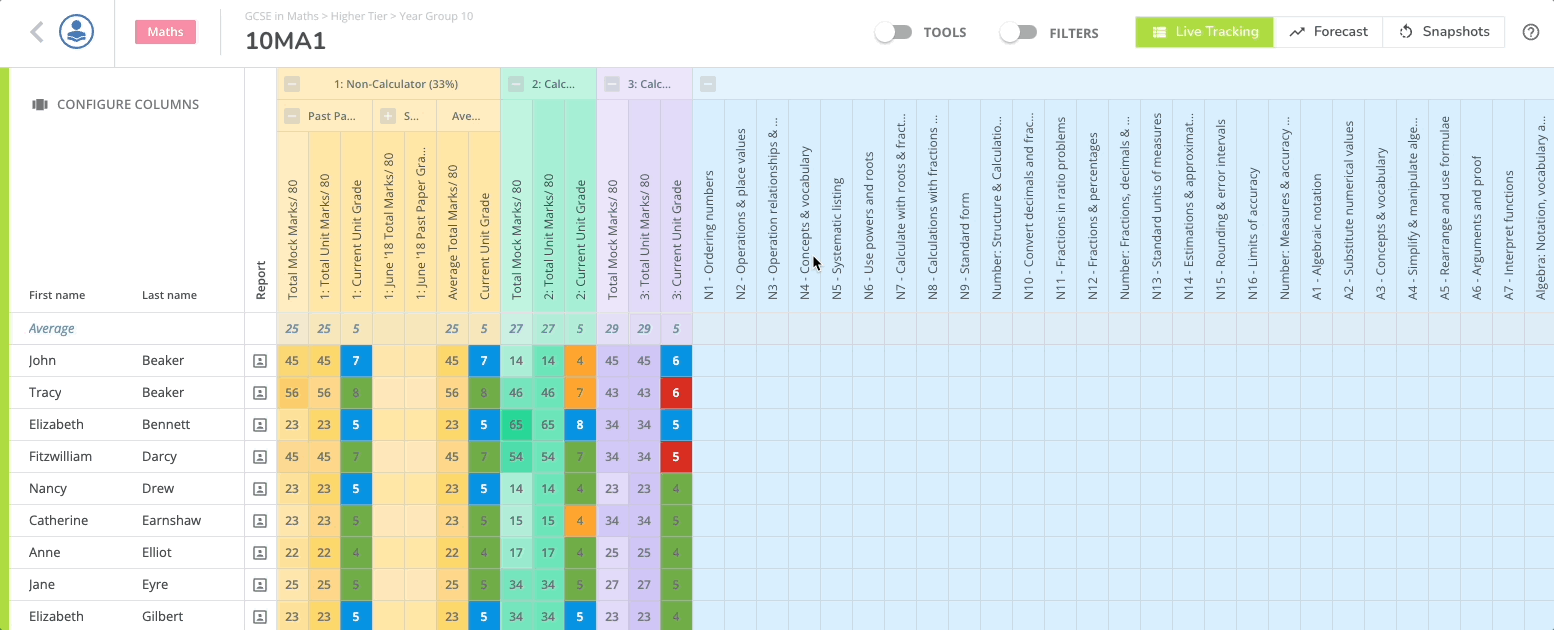Enable the FILTERS toggle
The image size is (1554, 630).
[1019, 31]
